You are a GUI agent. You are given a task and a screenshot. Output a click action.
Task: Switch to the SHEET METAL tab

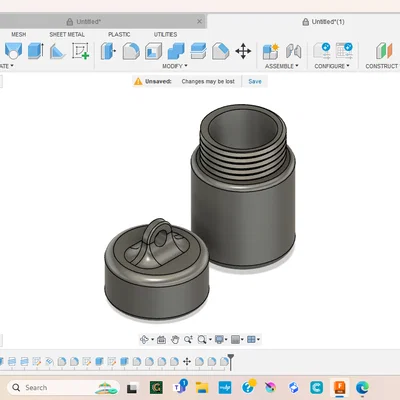click(67, 34)
